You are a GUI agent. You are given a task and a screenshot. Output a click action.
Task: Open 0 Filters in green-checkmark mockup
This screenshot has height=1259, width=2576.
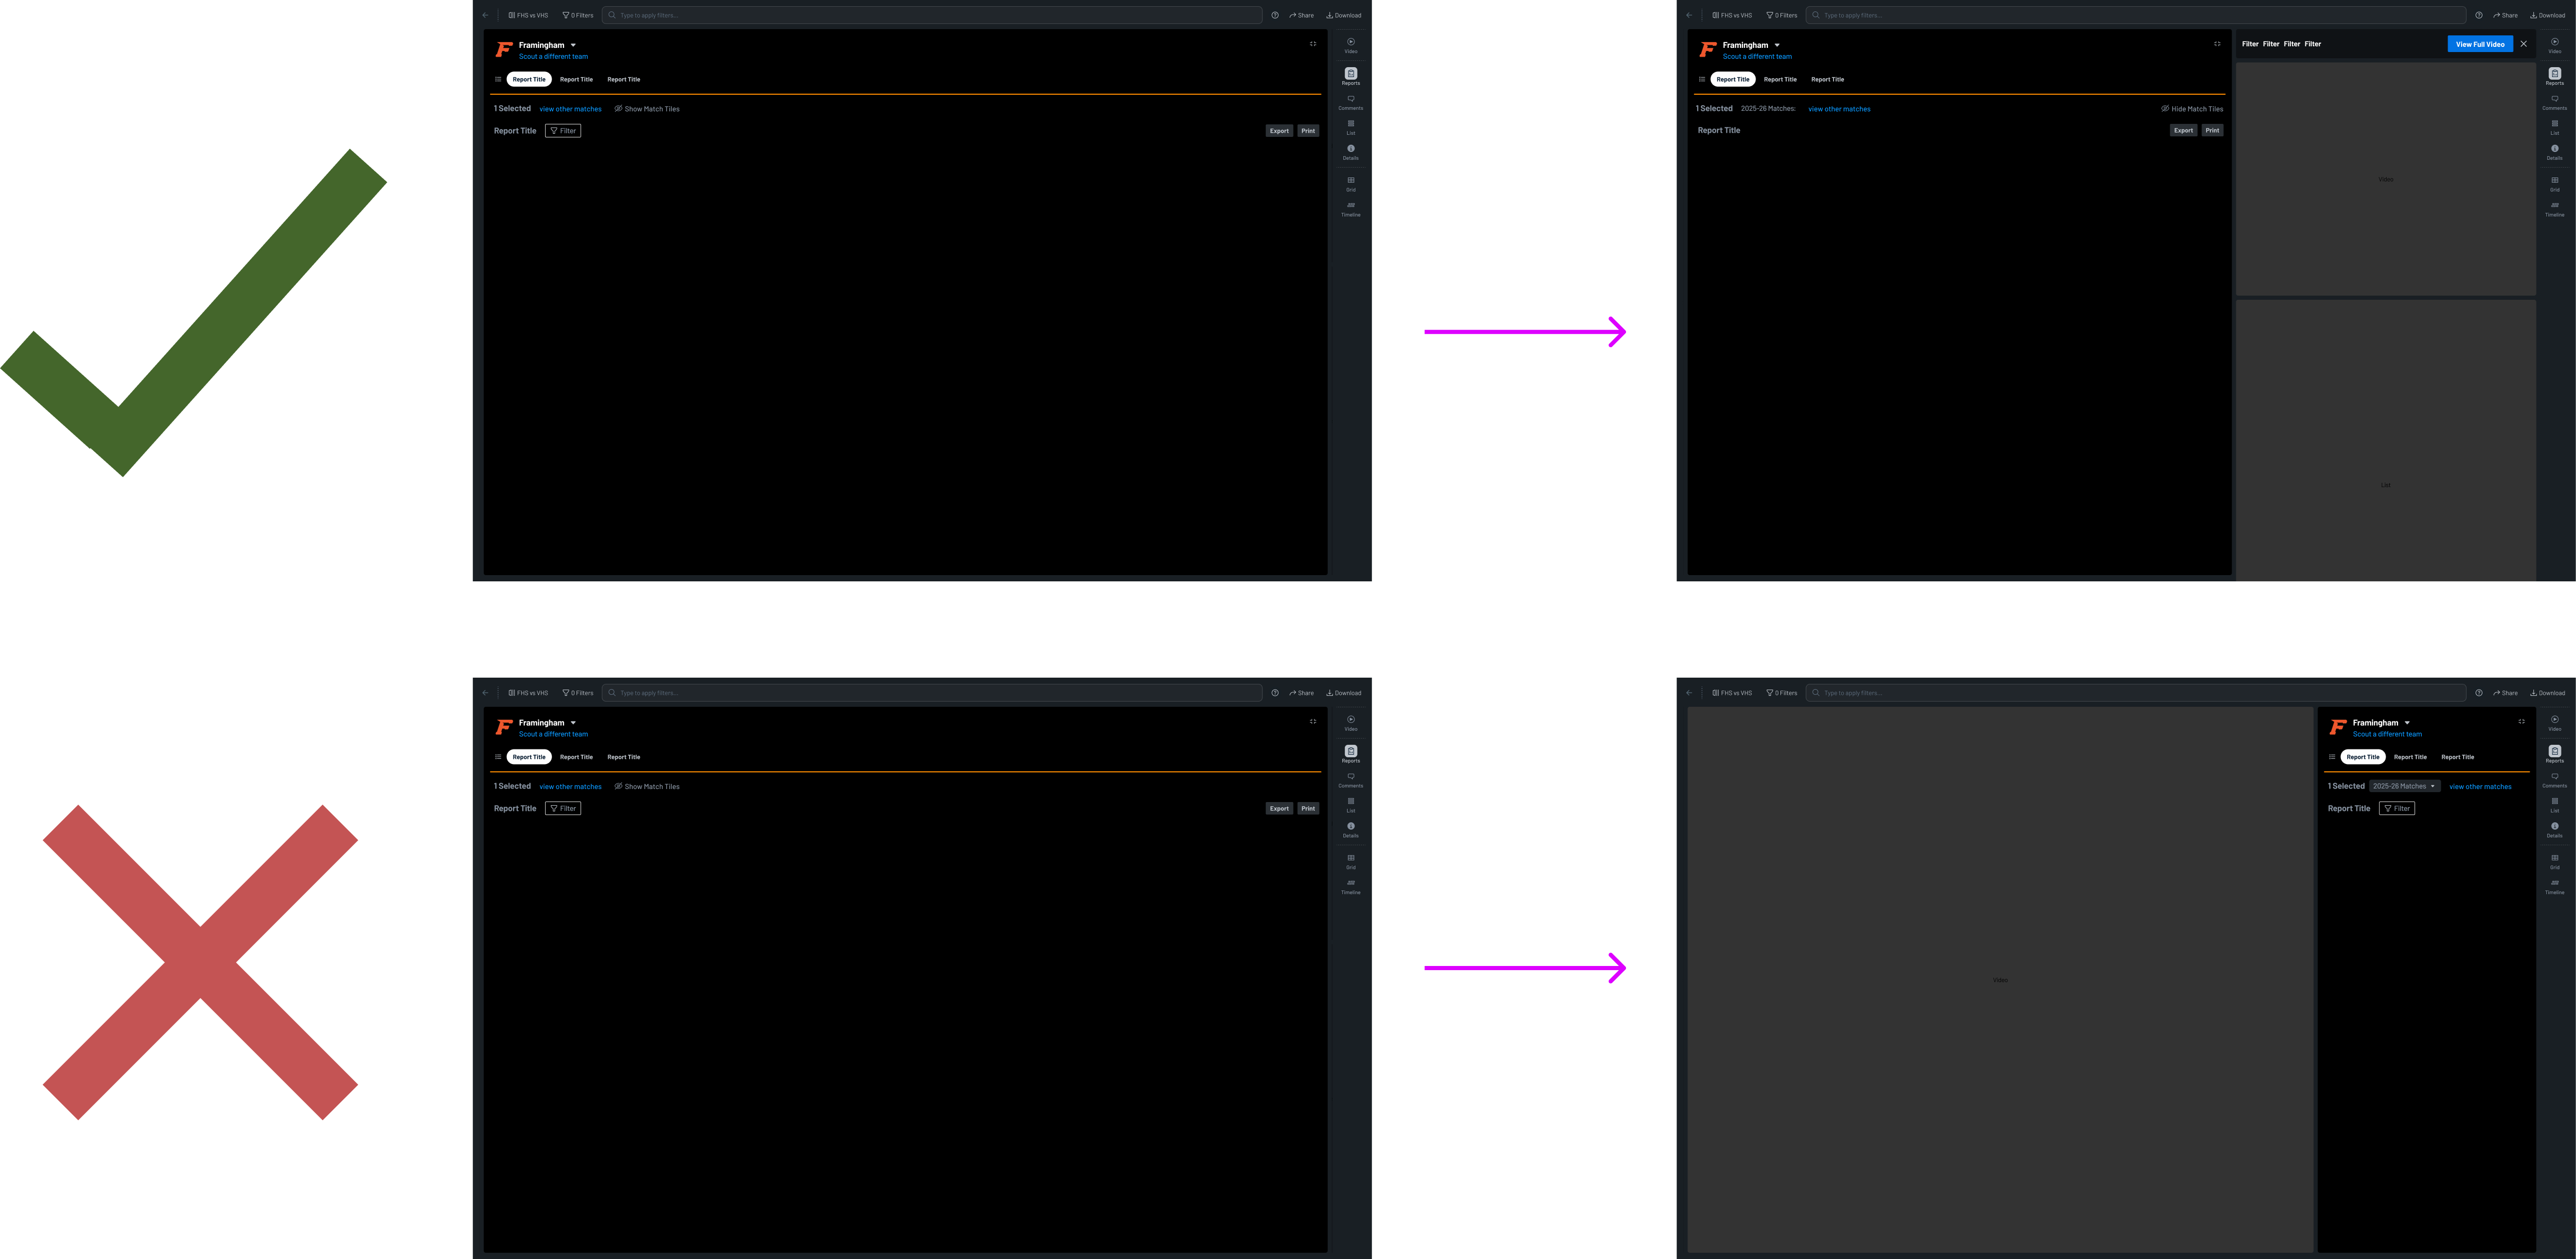[578, 15]
